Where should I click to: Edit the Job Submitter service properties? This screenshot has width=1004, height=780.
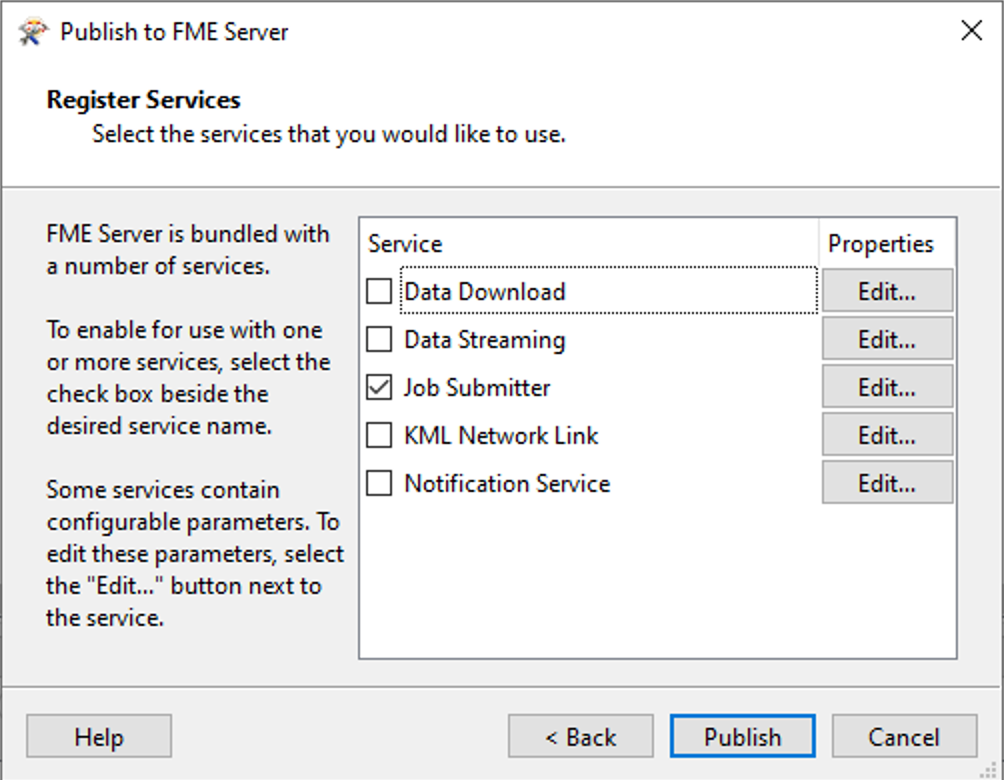point(886,386)
